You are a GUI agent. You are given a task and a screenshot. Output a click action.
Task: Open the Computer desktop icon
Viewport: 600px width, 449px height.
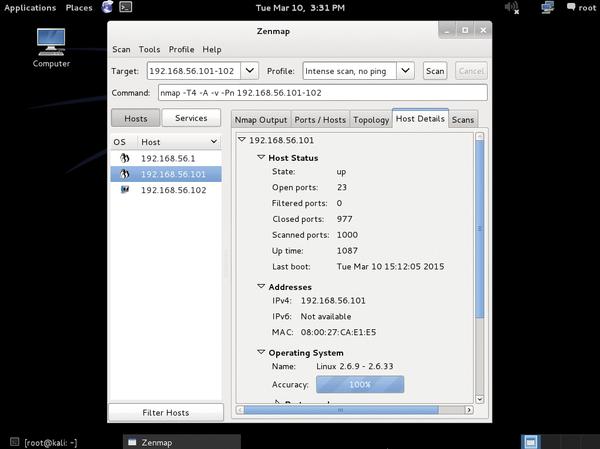51,47
